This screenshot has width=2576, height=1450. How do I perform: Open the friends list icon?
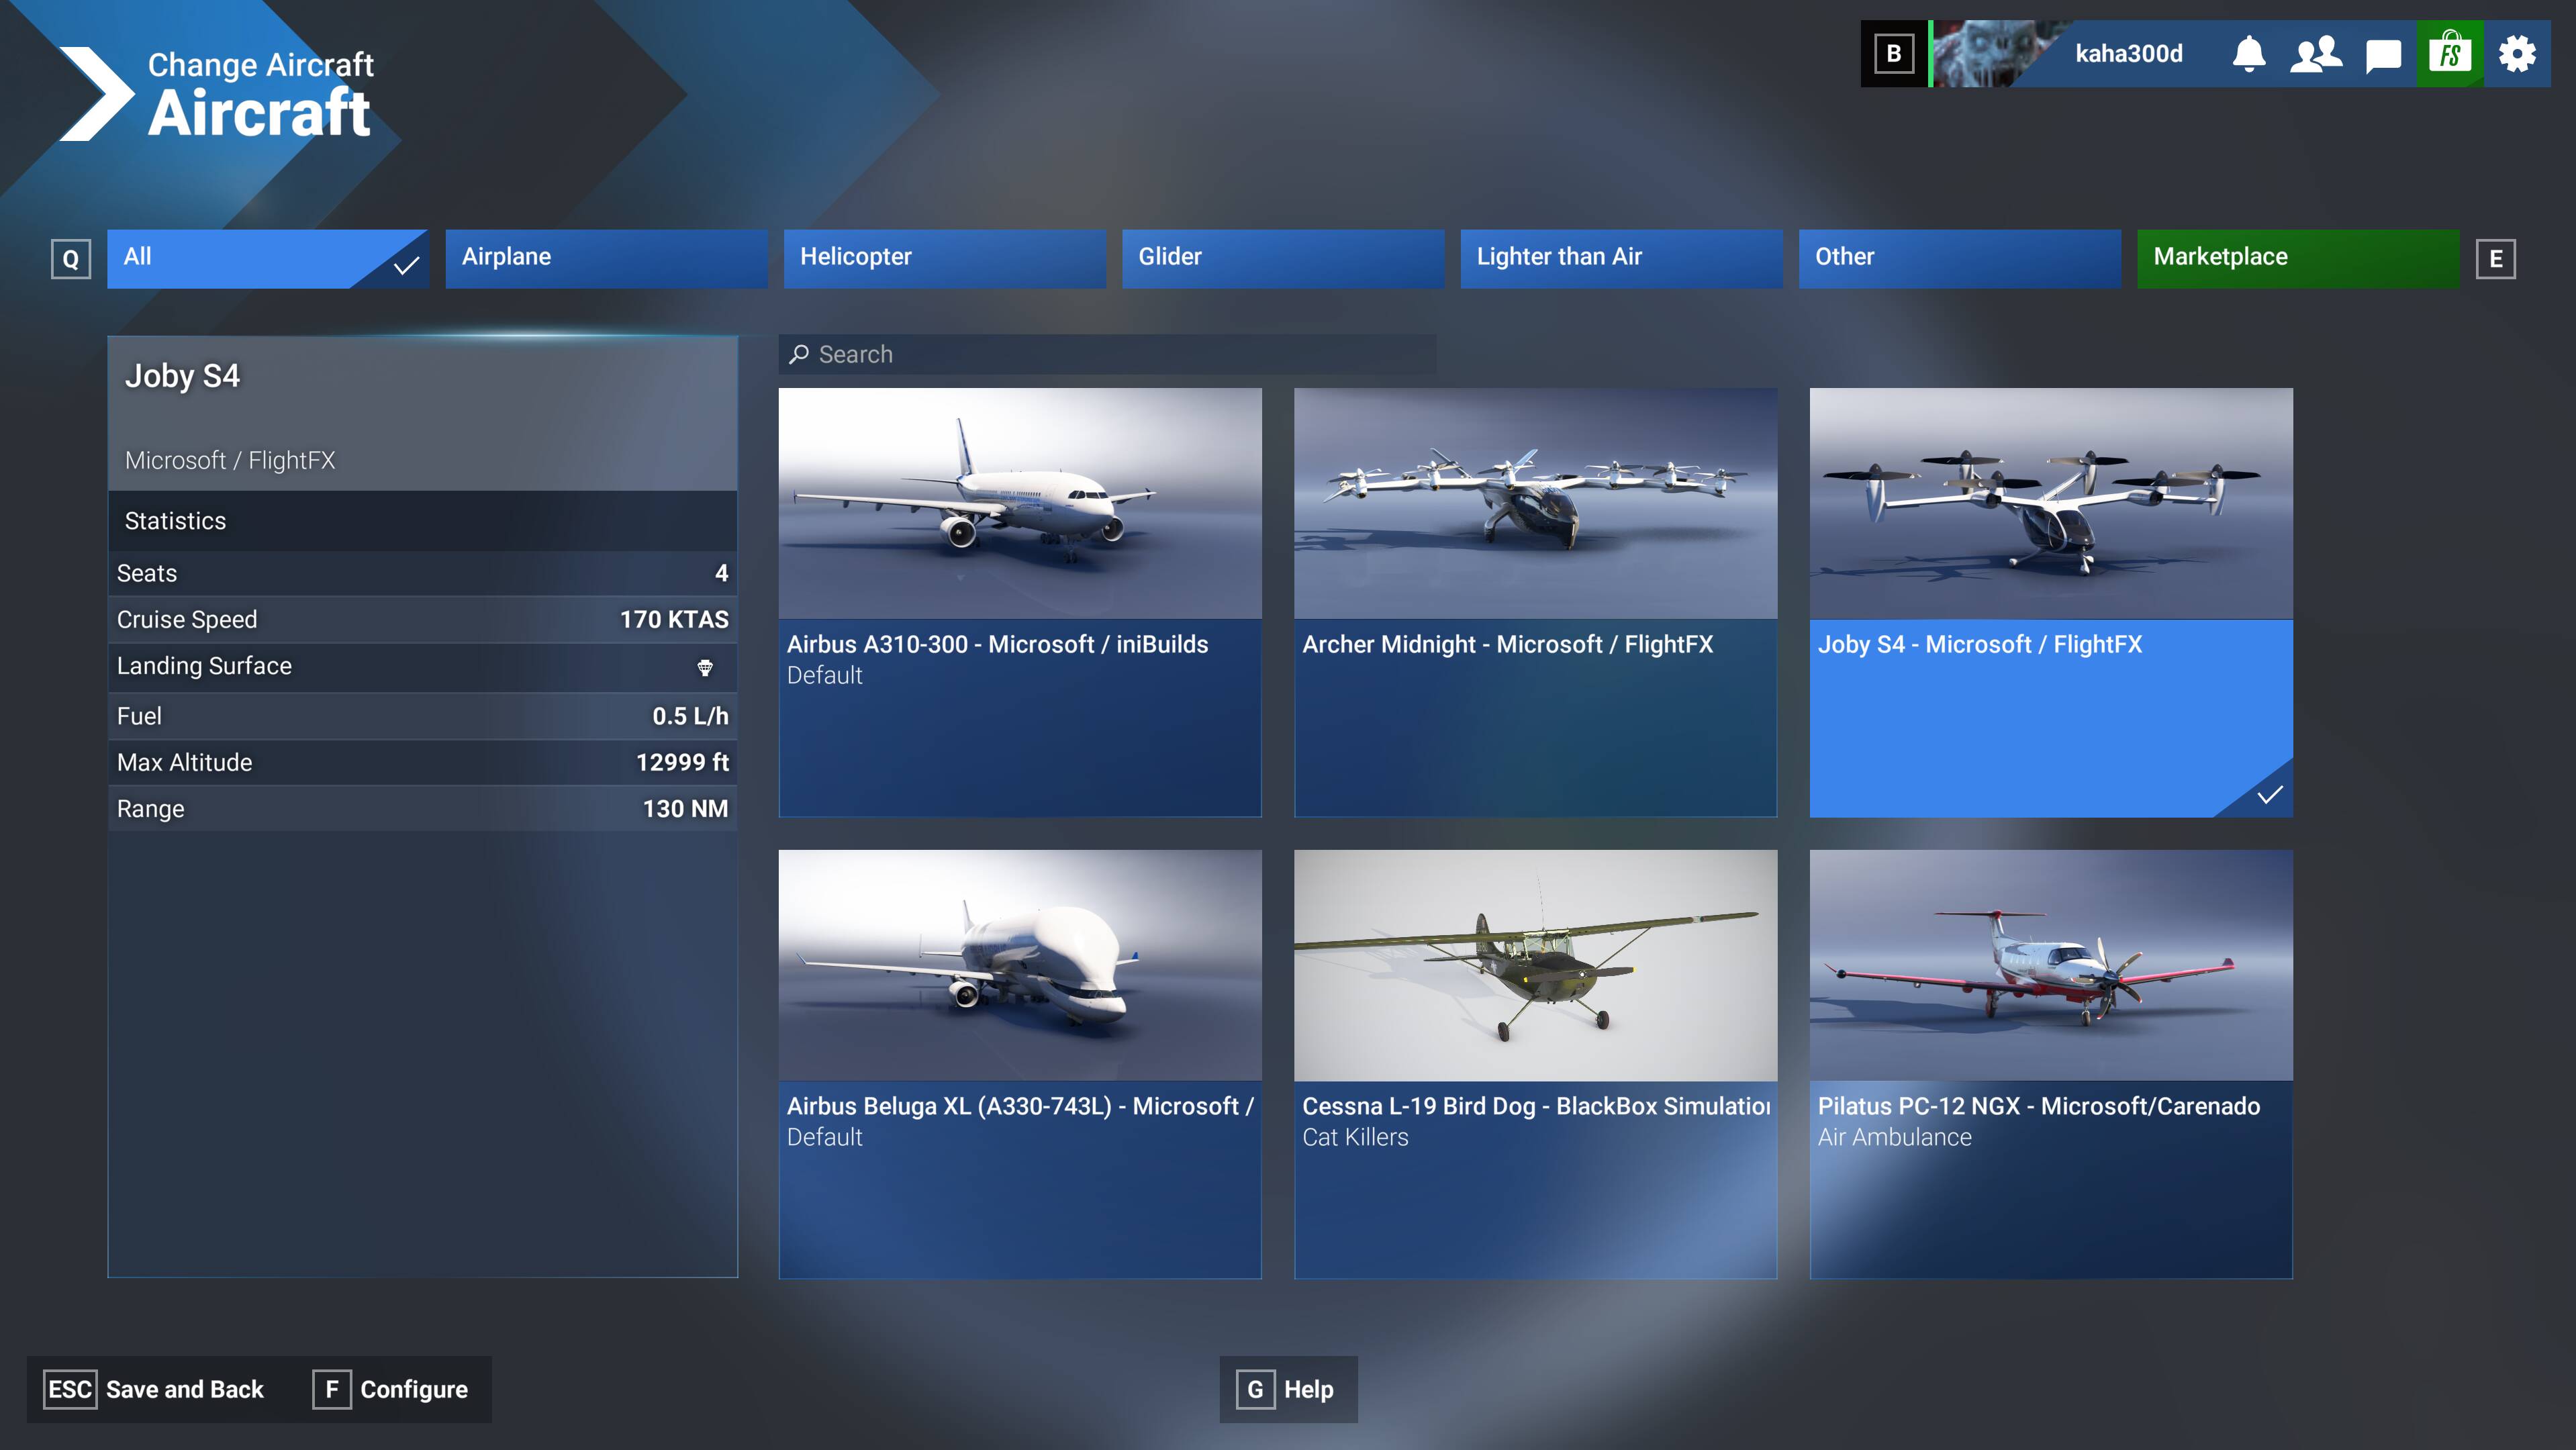(2316, 54)
